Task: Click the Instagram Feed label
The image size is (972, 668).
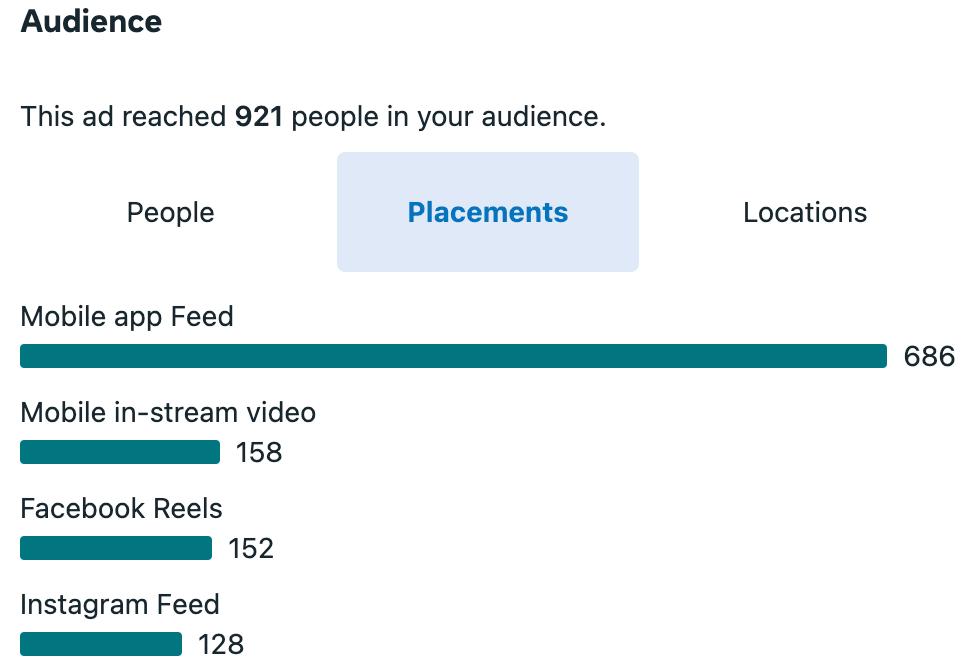Action: tap(119, 604)
